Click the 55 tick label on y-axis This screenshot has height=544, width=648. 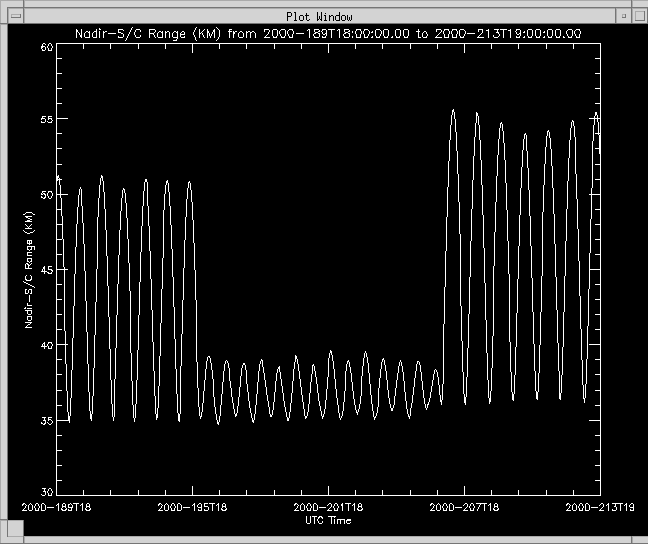[x=46, y=120]
